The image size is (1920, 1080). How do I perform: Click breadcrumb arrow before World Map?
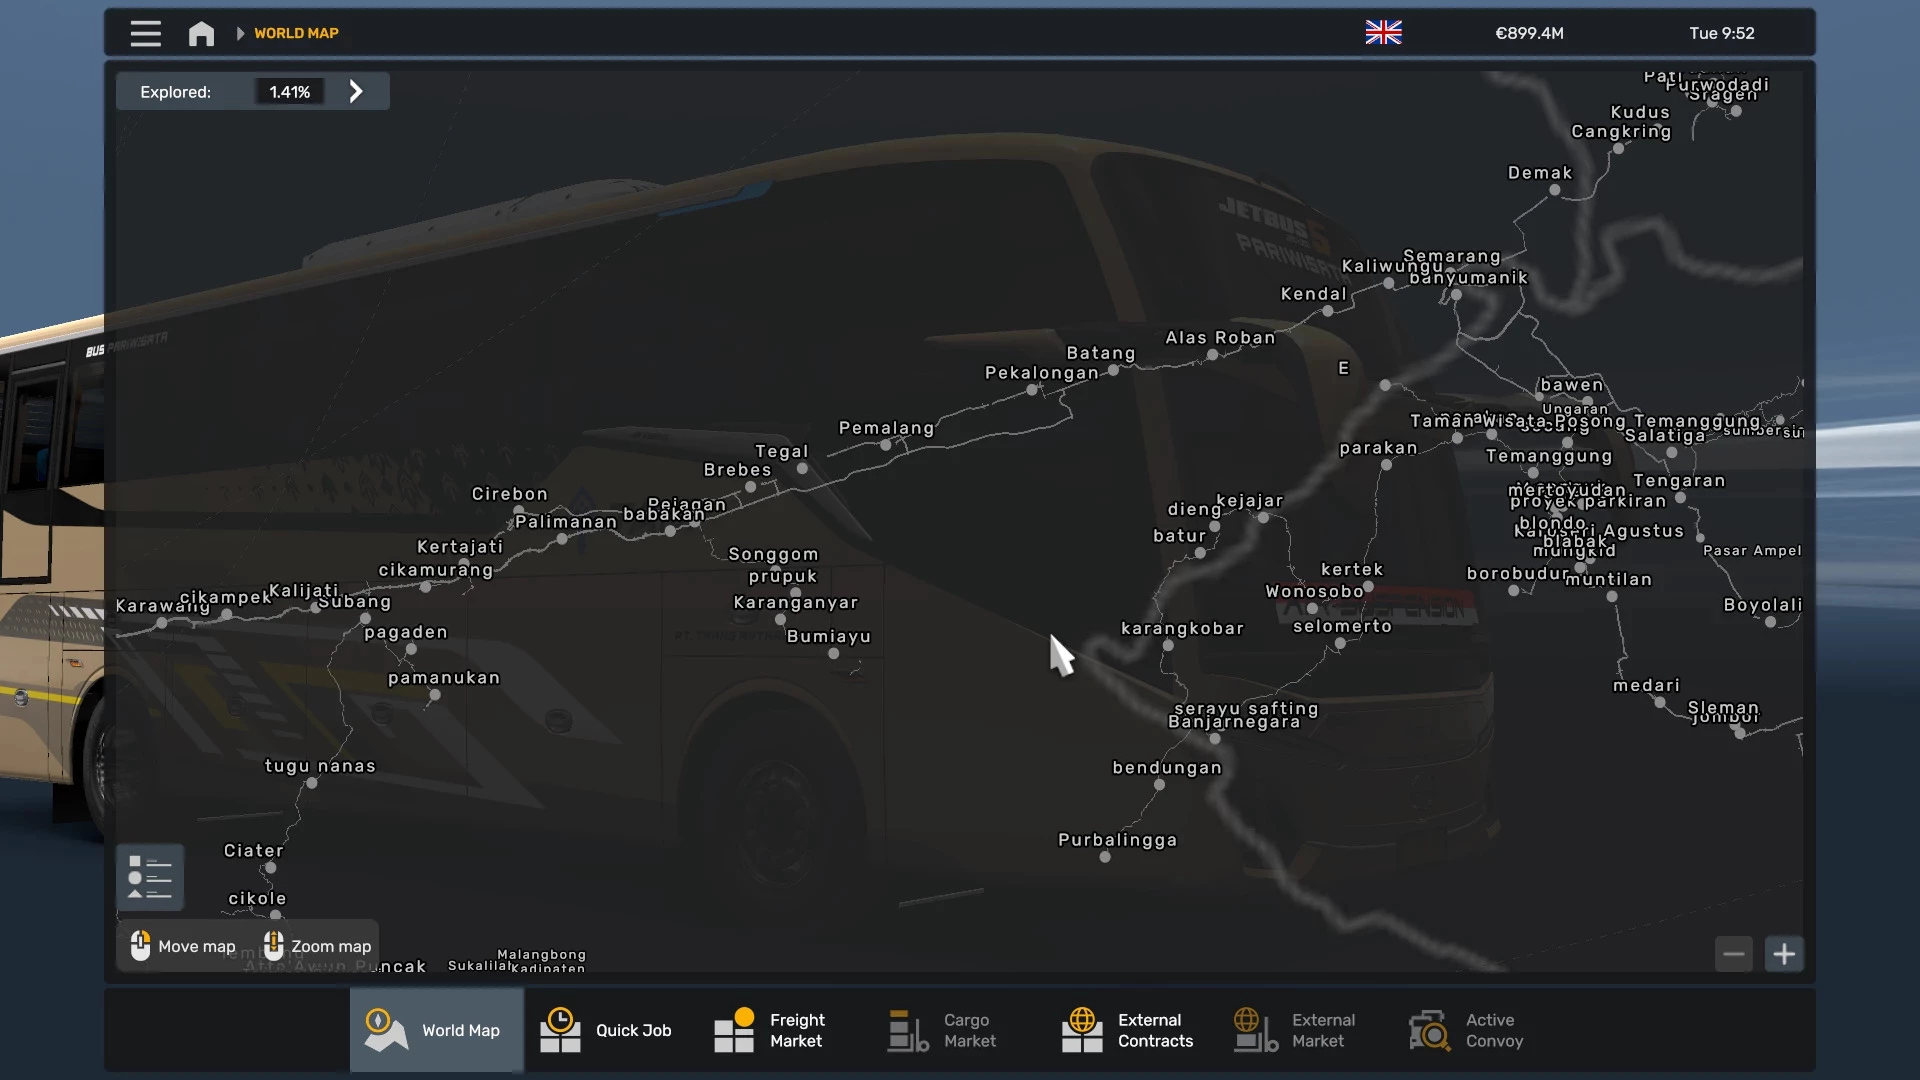240,33
